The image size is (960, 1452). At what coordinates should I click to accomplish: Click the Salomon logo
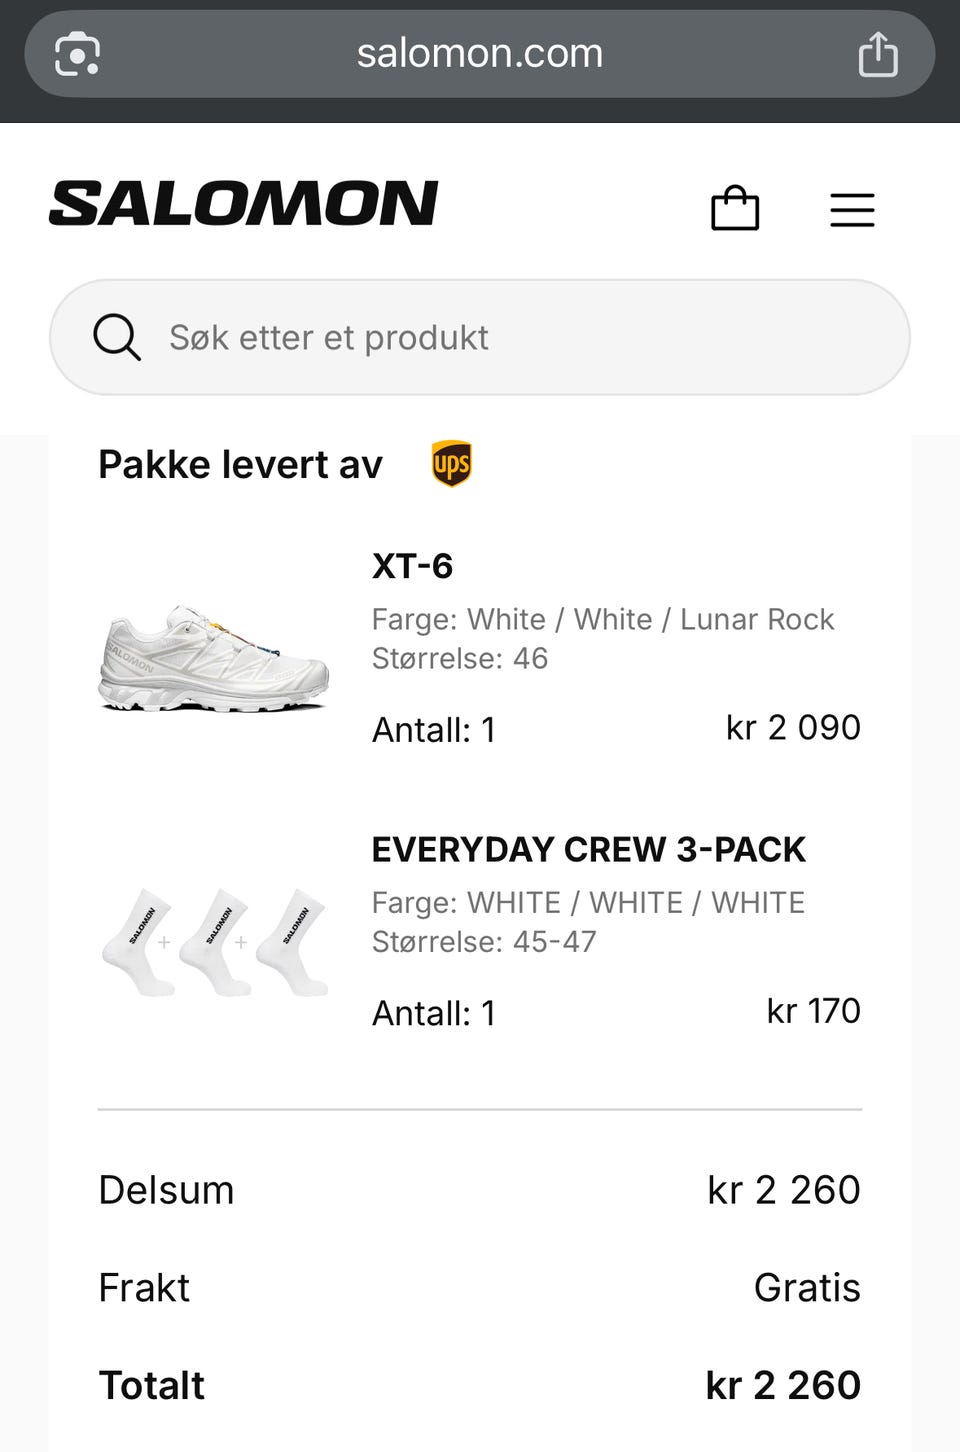click(244, 203)
